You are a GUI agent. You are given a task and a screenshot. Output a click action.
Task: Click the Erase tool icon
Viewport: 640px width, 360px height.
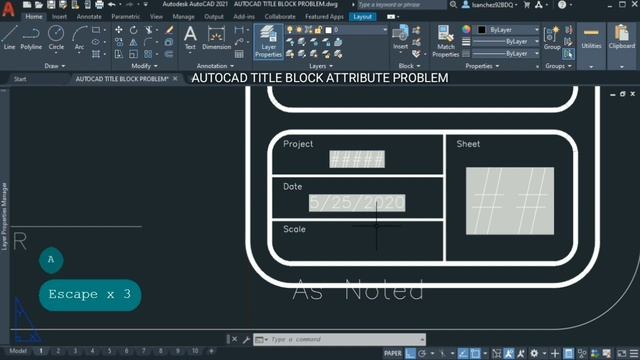pos(169,30)
